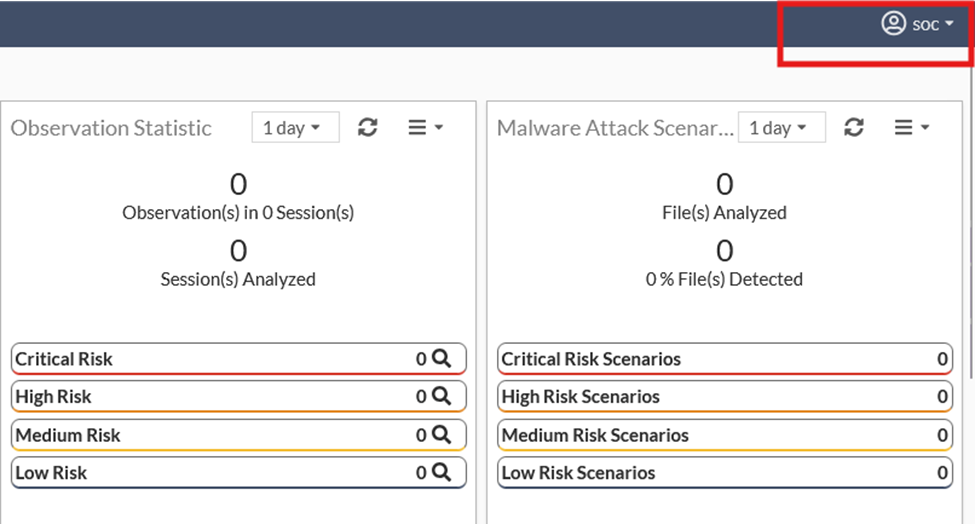The width and height of the screenshot is (975, 524).
Task: Refresh the Malware Attack Scenarios widget
Action: coord(854,127)
